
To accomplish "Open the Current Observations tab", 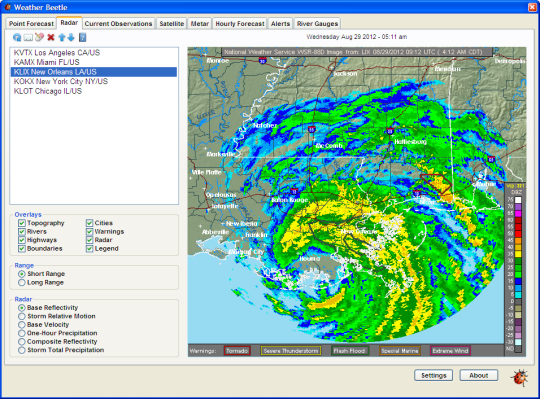I will pyautogui.click(x=118, y=23).
